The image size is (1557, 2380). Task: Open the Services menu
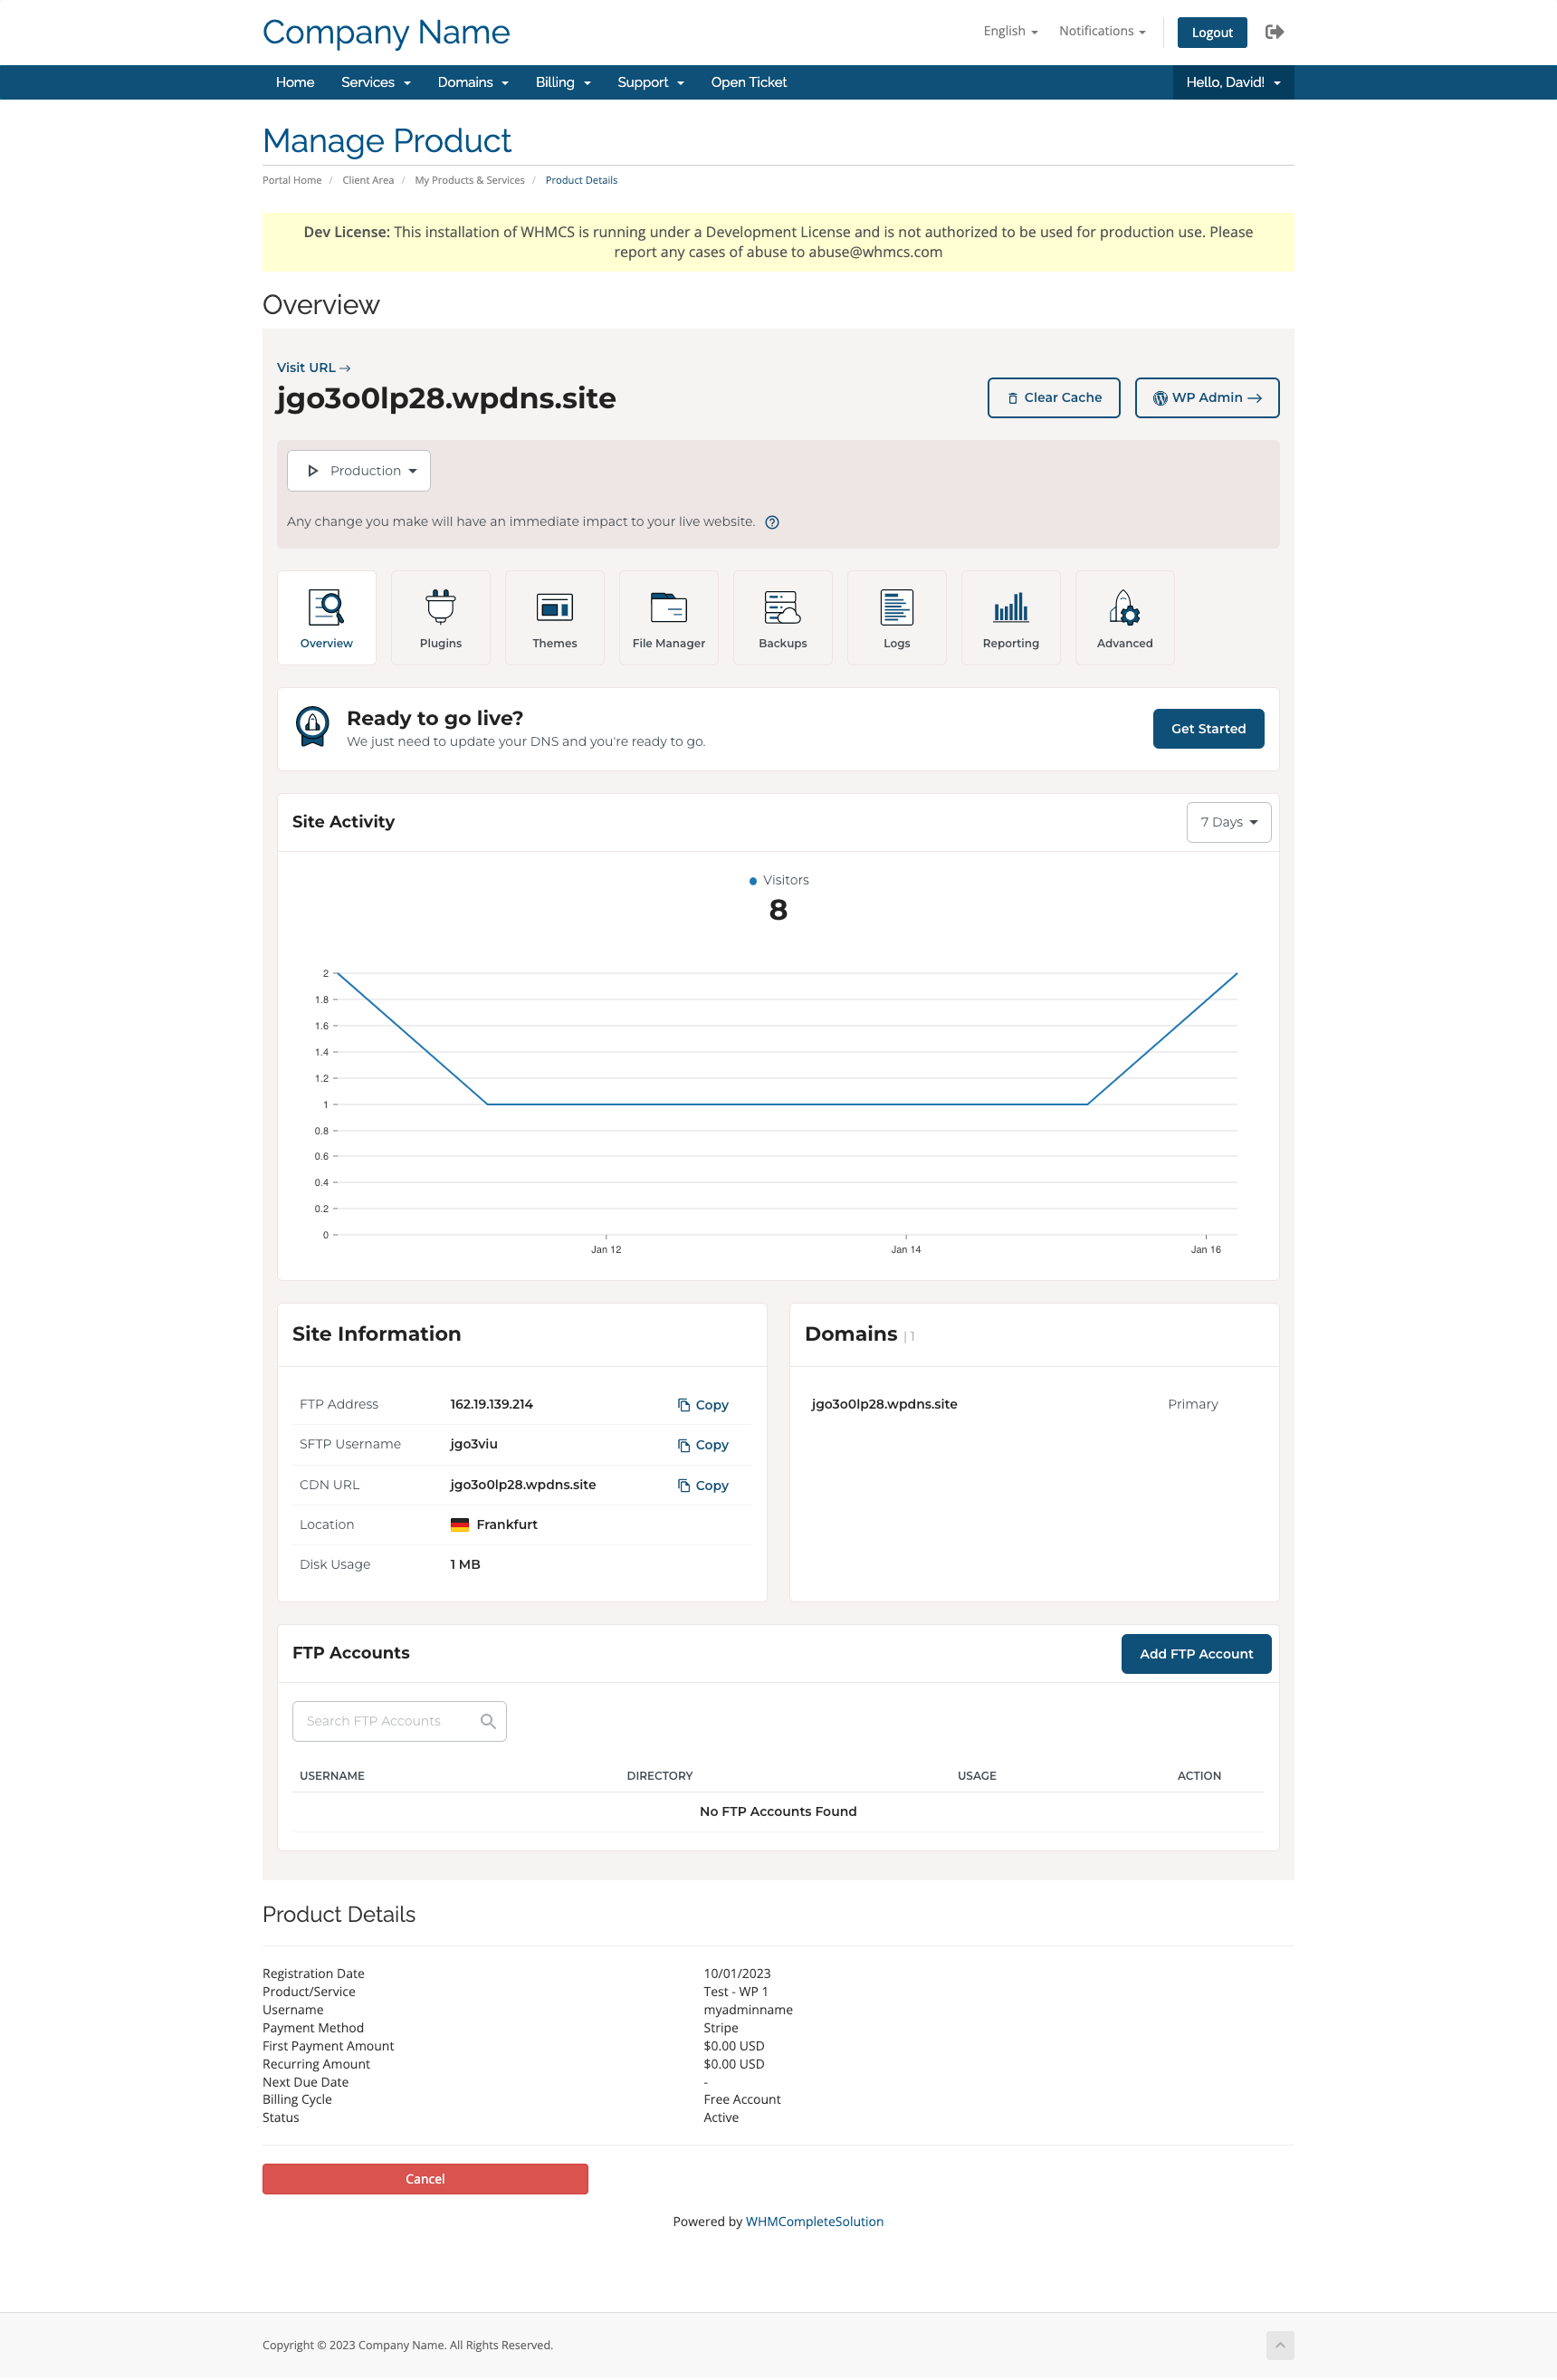(x=376, y=82)
